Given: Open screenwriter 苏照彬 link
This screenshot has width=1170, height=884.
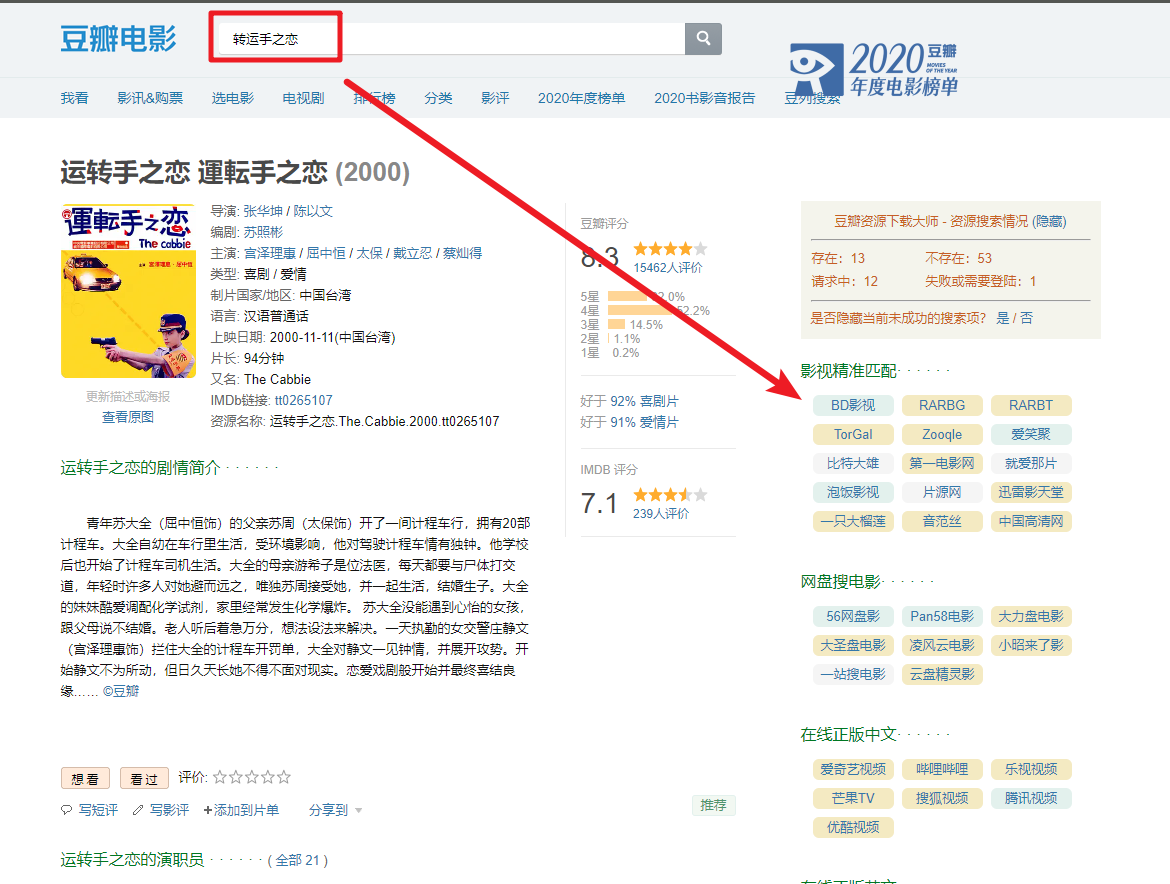Looking at the screenshot, I should coord(263,232).
